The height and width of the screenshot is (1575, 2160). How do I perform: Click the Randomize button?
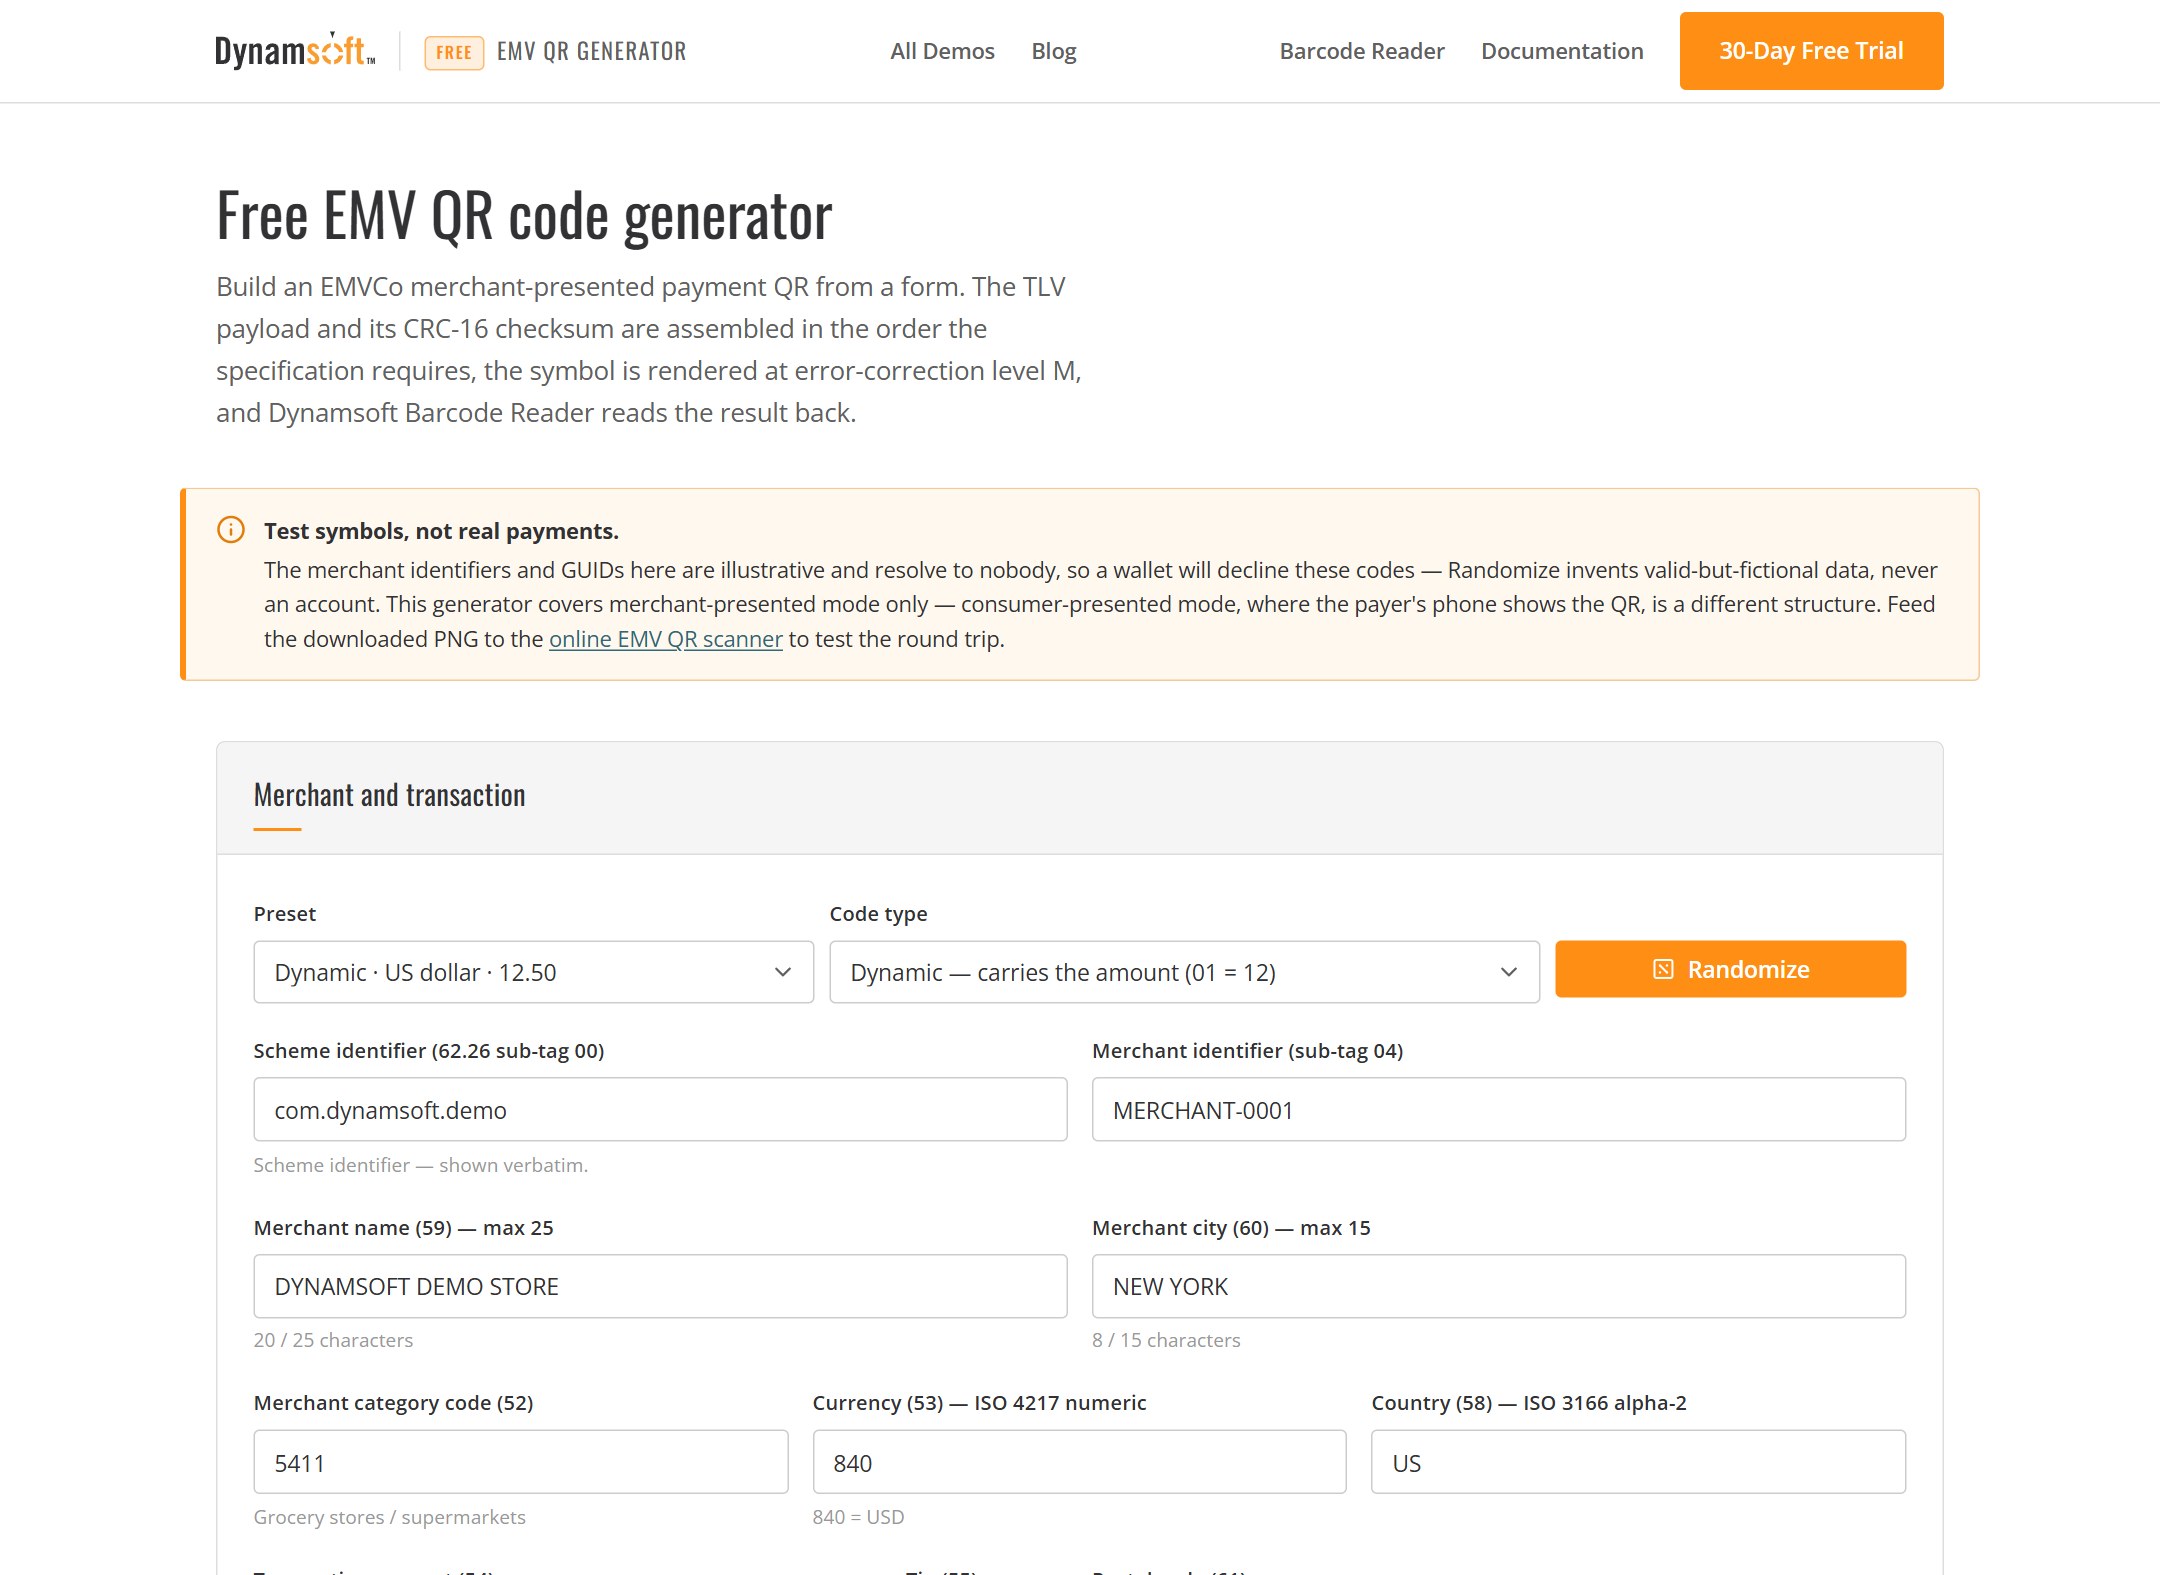click(x=1730, y=969)
